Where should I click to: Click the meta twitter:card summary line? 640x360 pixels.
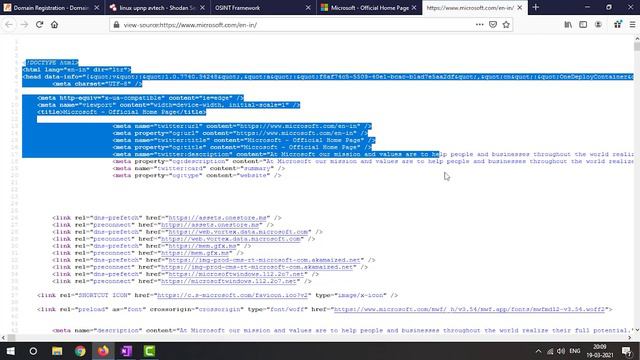pos(199,168)
